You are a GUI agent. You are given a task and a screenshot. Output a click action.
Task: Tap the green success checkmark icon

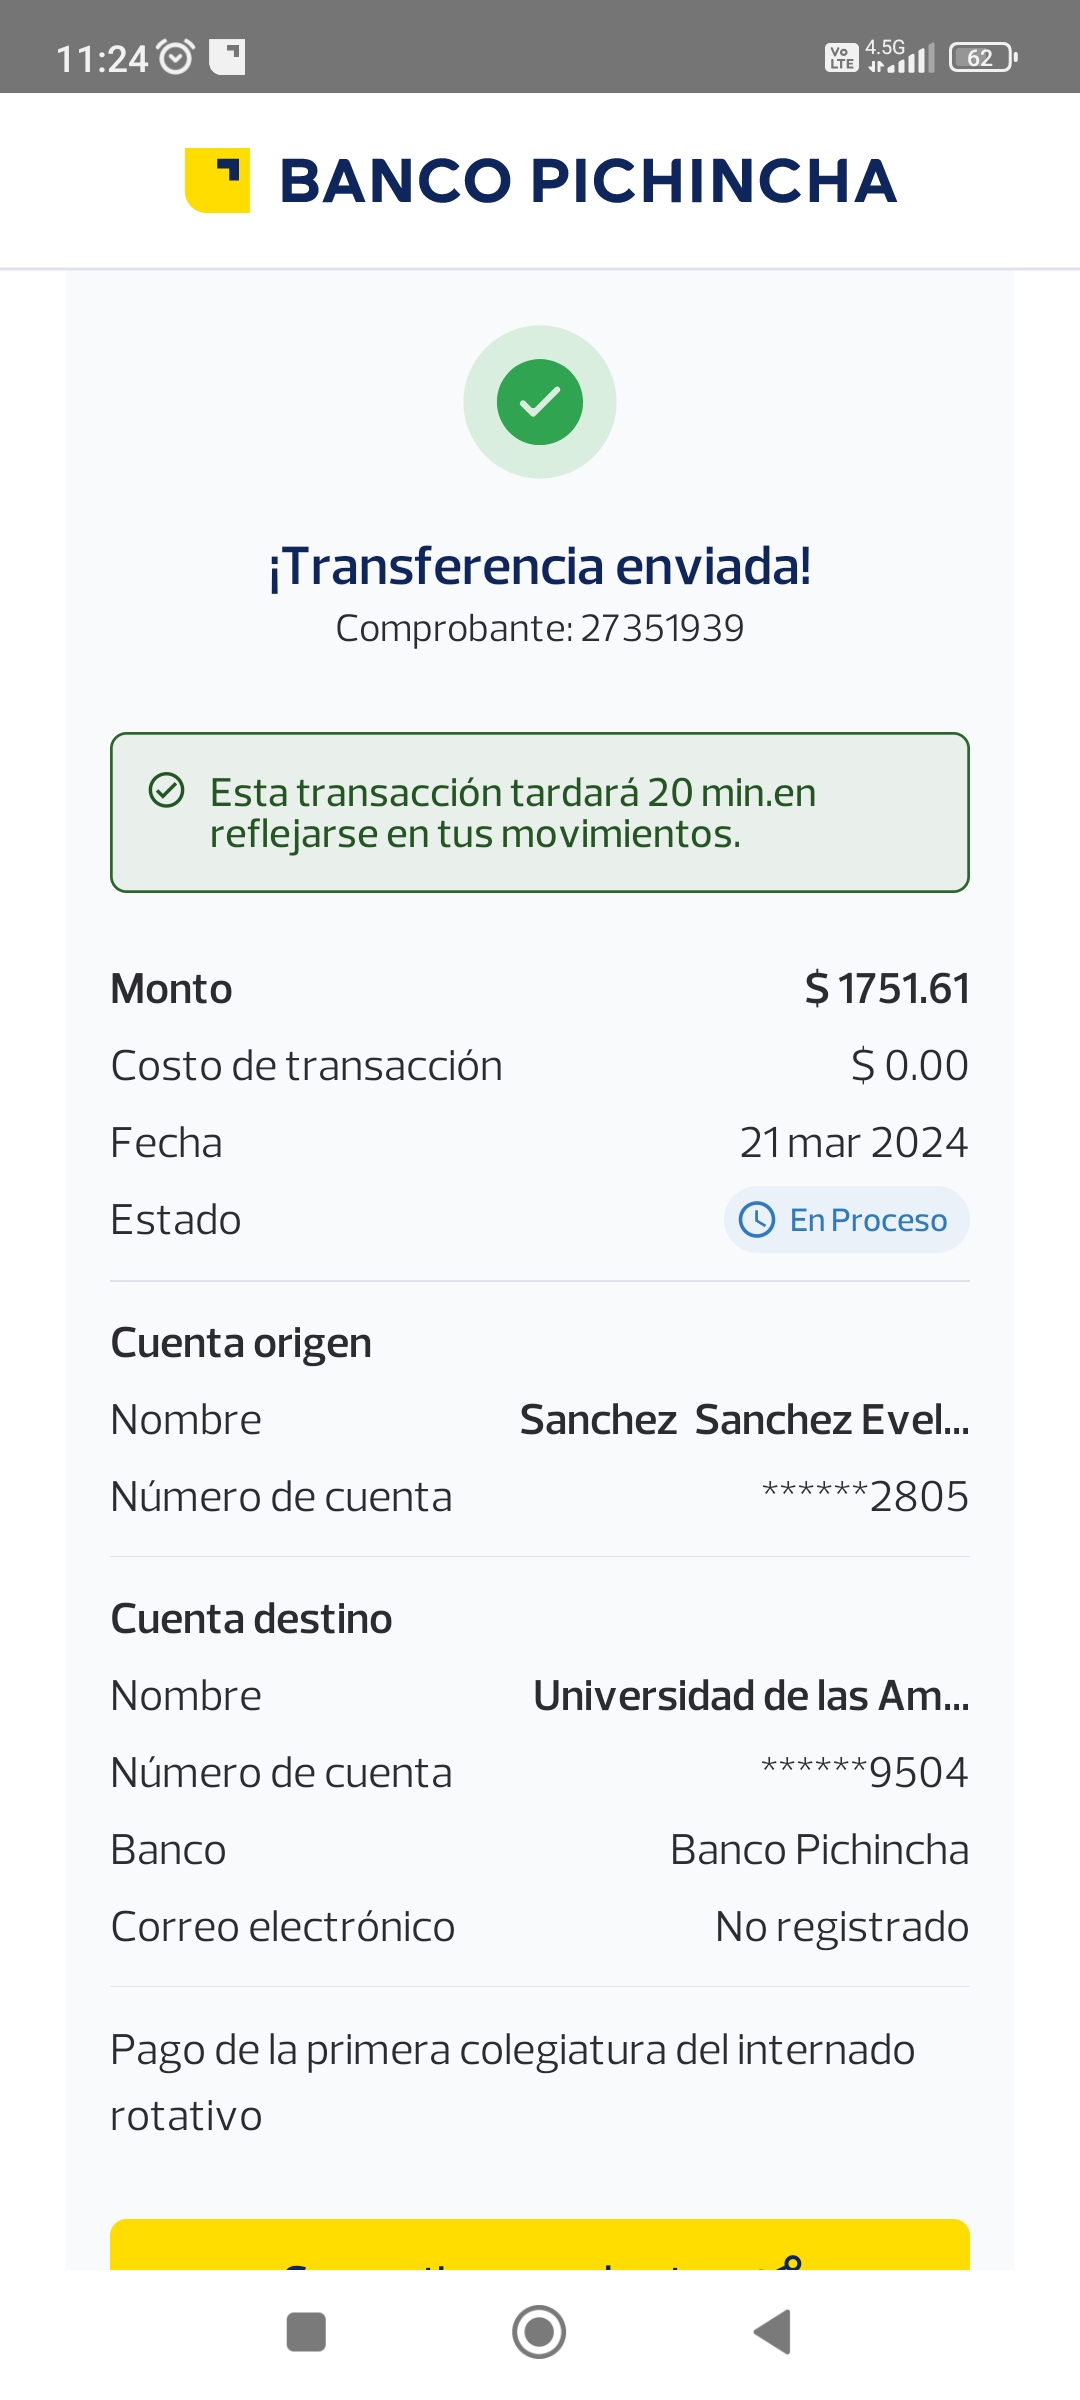pyautogui.click(x=540, y=402)
